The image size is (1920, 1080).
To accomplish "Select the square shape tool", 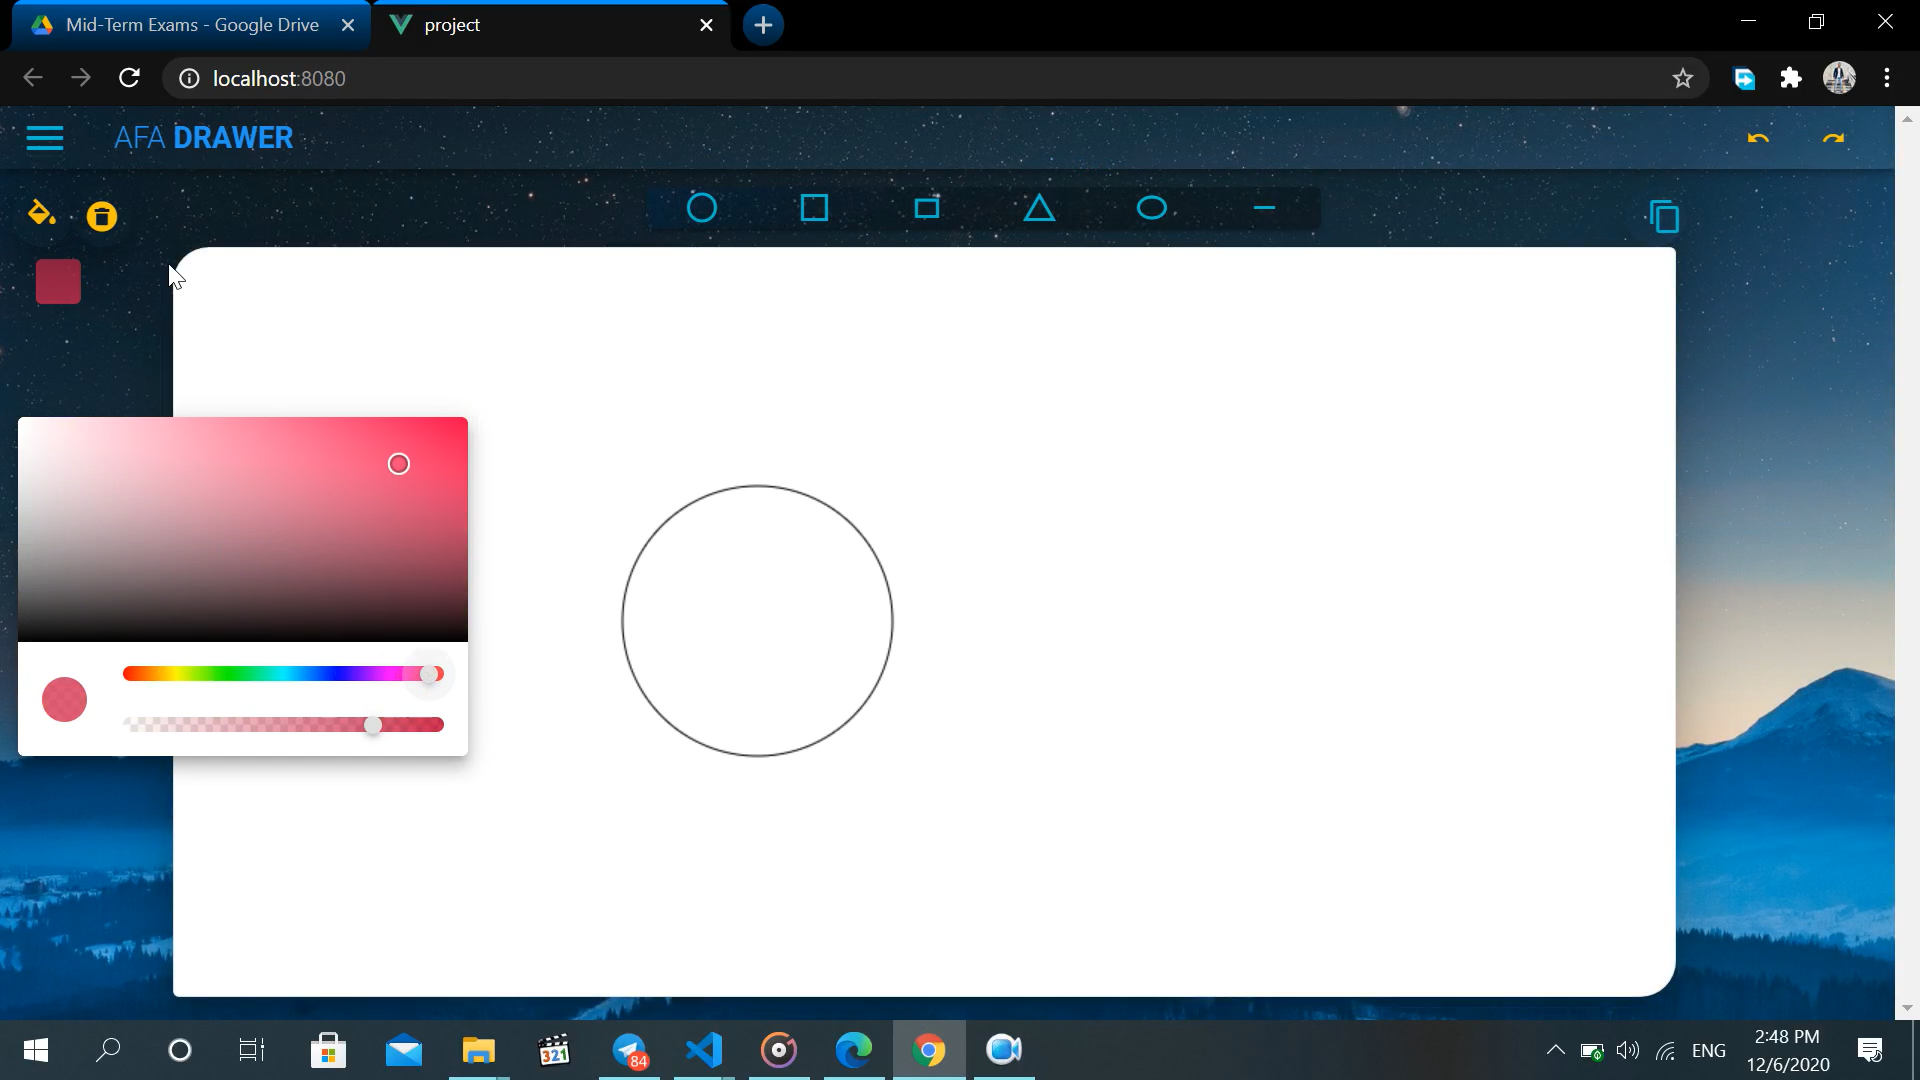I will click(815, 208).
